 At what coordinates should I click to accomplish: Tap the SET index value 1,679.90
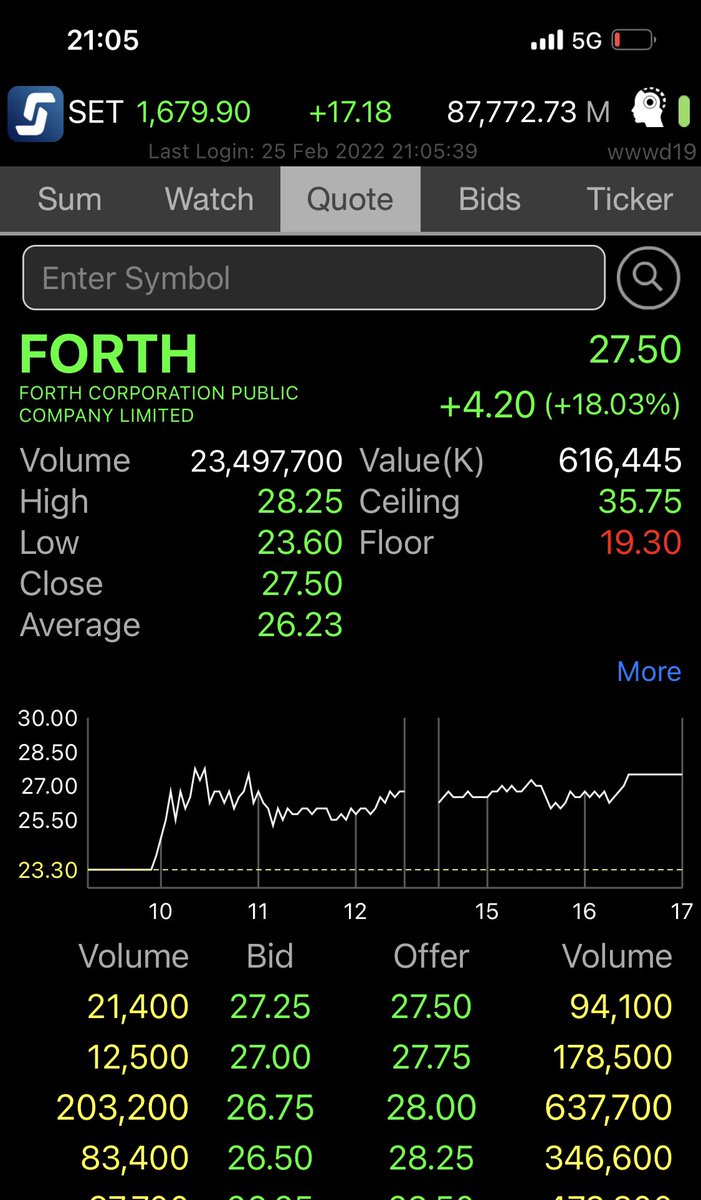click(193, 112)
